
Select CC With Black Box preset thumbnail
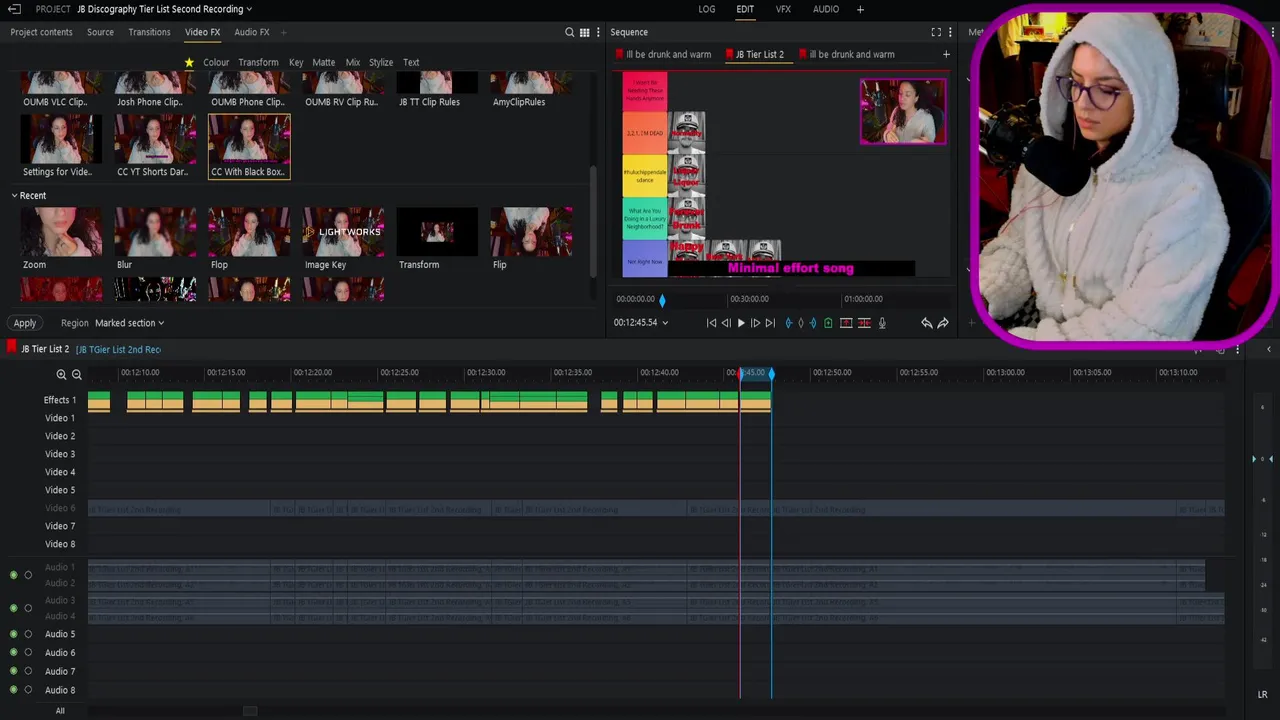point(249,146)
